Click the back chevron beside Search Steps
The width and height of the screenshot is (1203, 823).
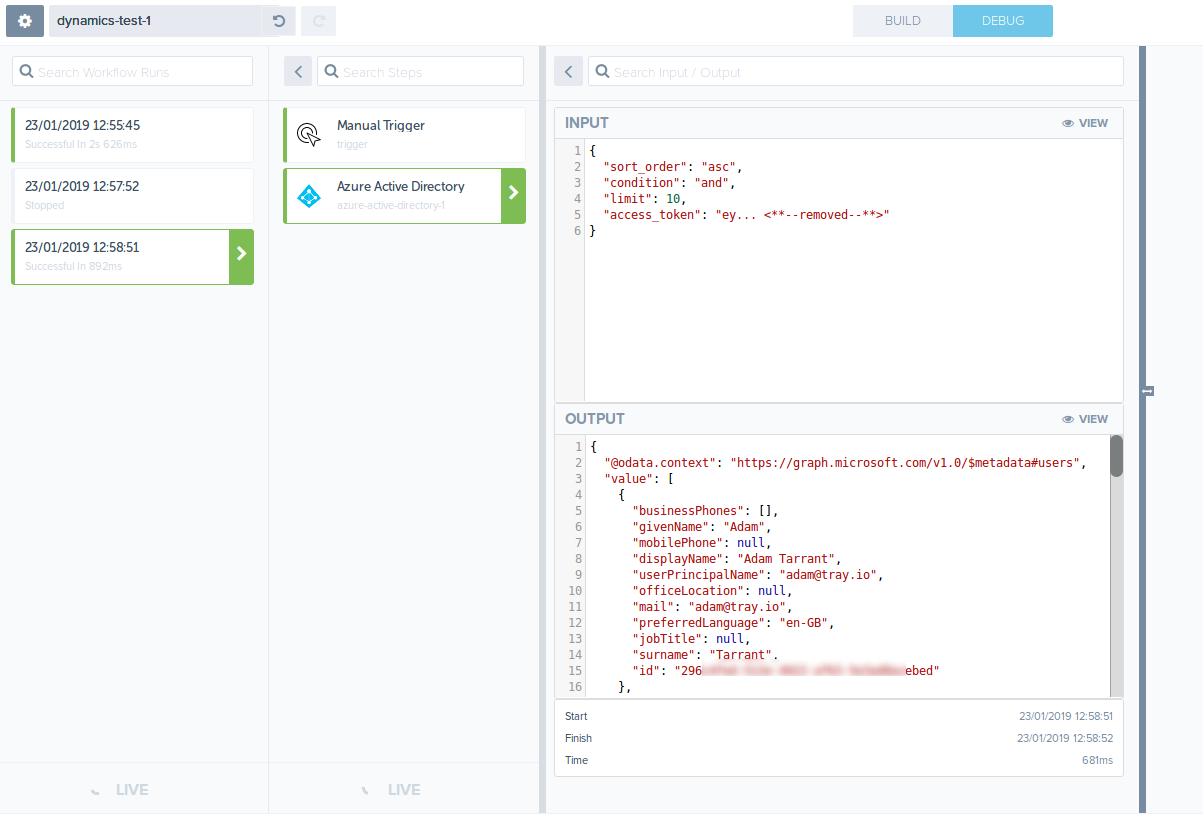pos(298,72)
